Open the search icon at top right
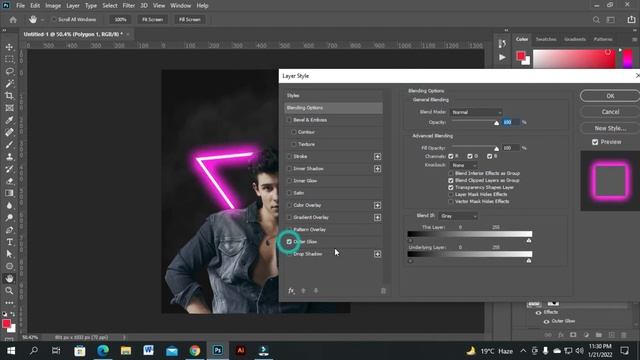The width and height of the screenshot is (640, 360). 596,20
